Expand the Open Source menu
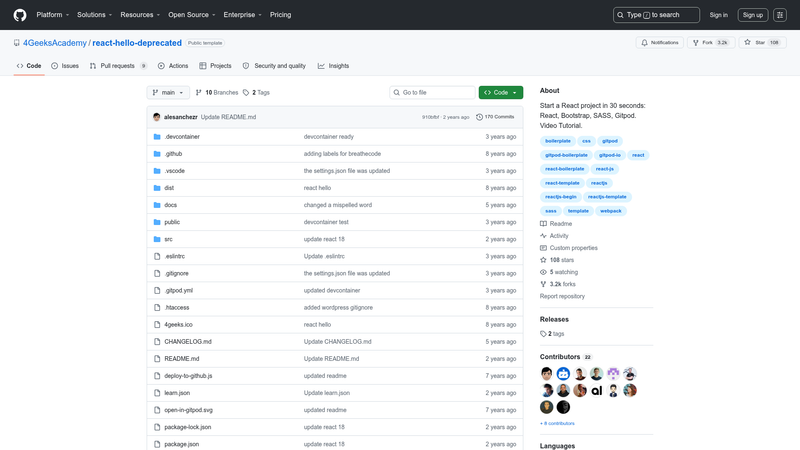 tap(192, 15)
